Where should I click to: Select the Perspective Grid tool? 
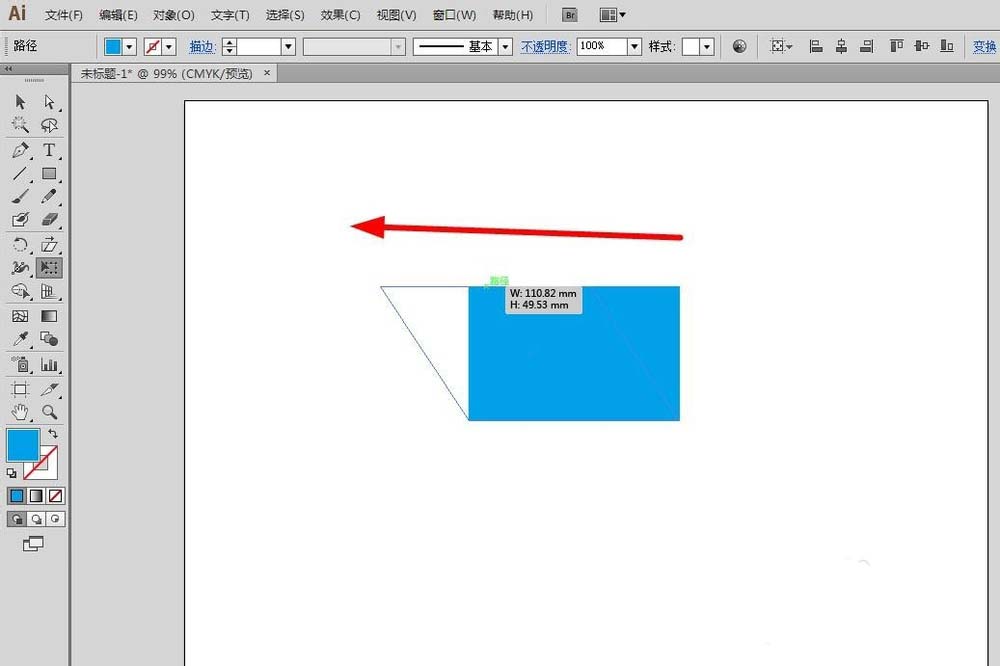click(x=48, y=292)
